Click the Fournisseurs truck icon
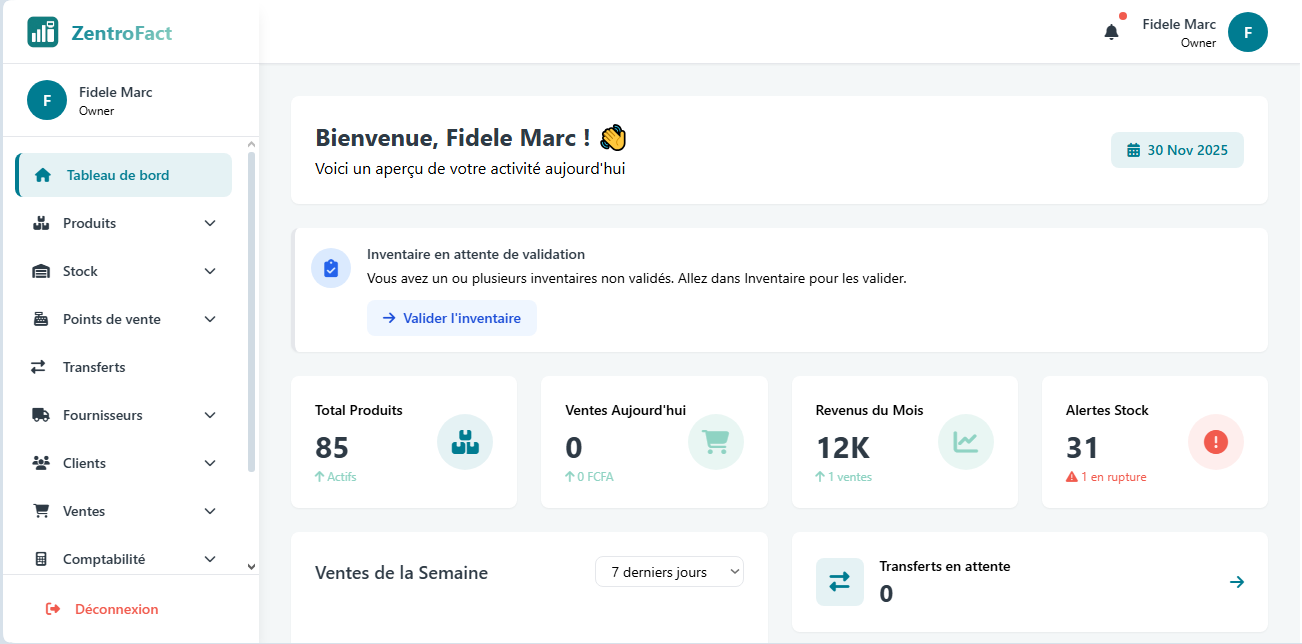Viewport: 1302px width, 644px height. click(x=41, y=415)
